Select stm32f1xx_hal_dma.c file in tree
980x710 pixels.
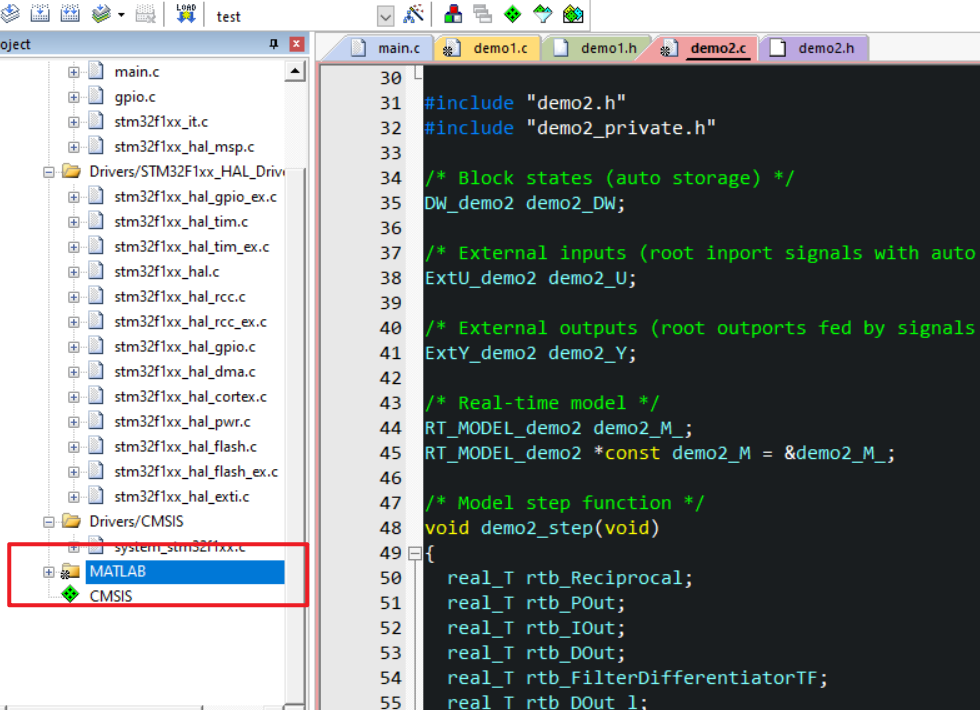point(184,372)
